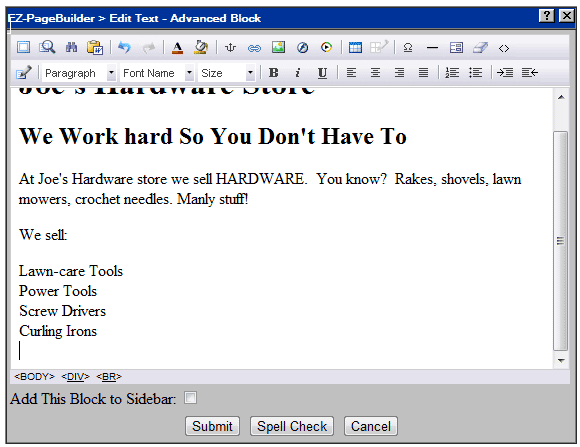Insert a special character with the omega icon
The image size is (580, 447).
click(x=408, y=48)
